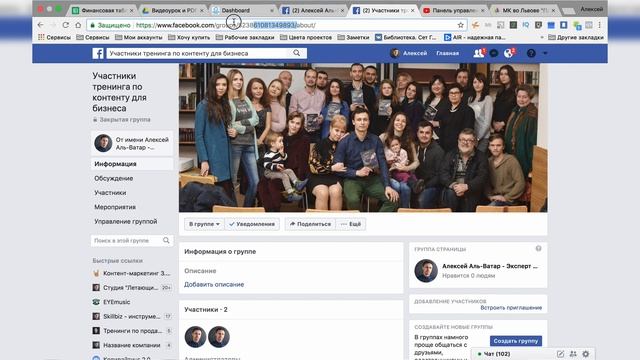Click Добавить описание link
This screenshot has width=640, height=360.
[214, 284]
